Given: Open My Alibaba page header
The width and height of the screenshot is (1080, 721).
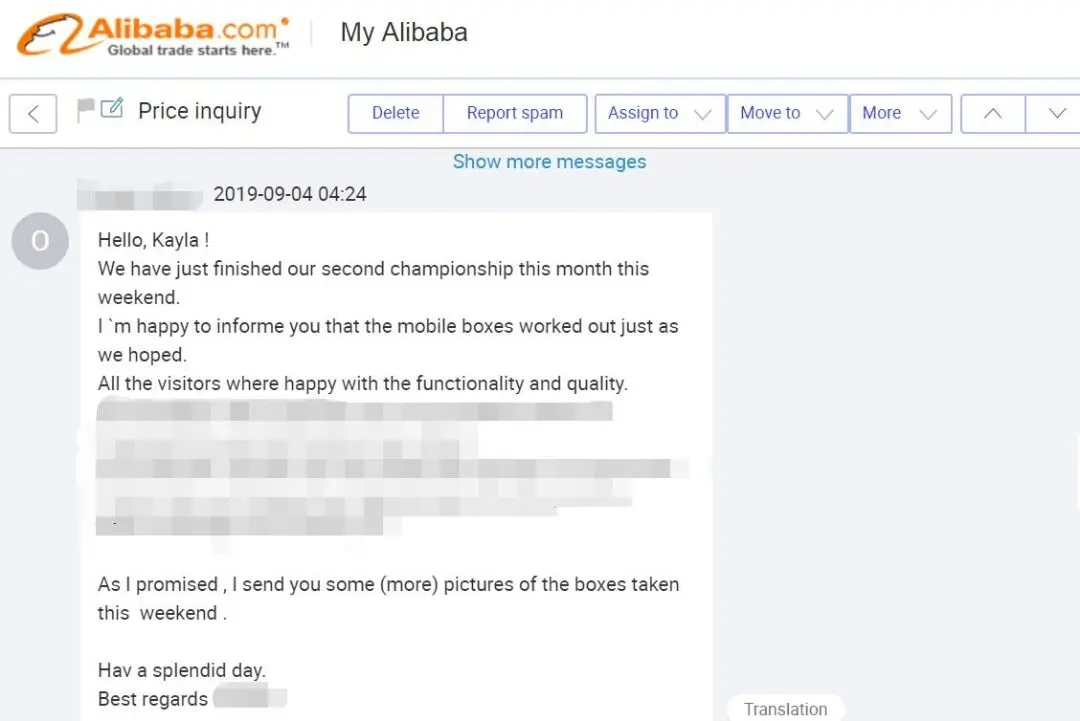Looking at the screenshot, I should pos(404,32).
